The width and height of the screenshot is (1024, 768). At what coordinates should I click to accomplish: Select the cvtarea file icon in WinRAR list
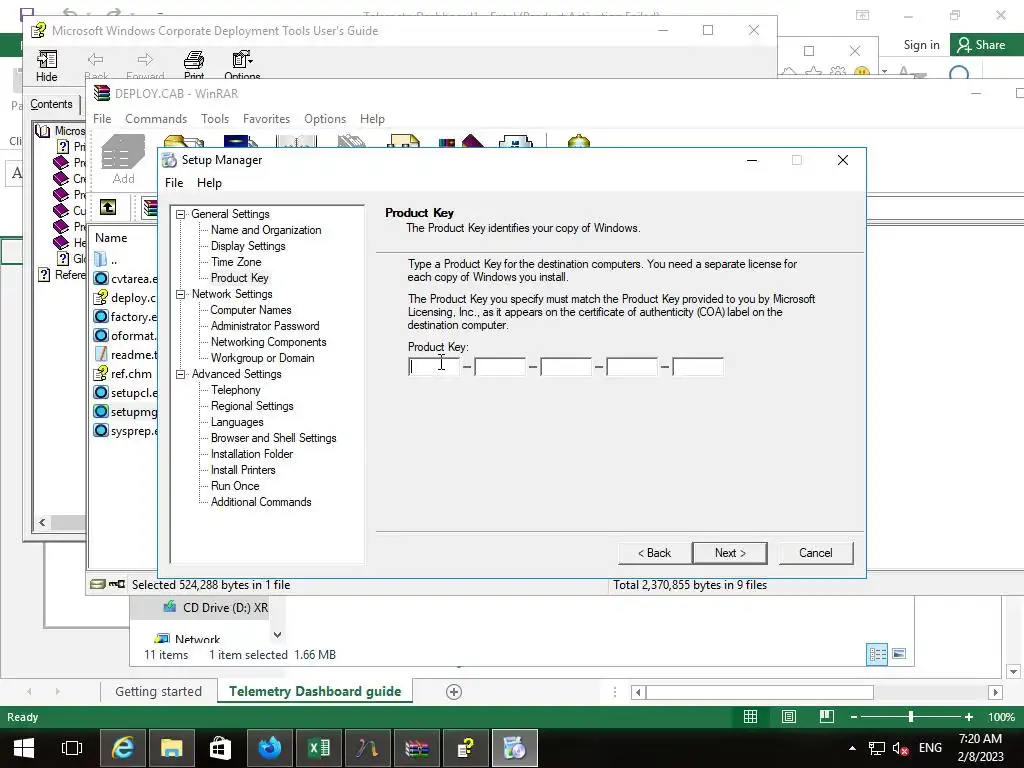click(101, 278)
